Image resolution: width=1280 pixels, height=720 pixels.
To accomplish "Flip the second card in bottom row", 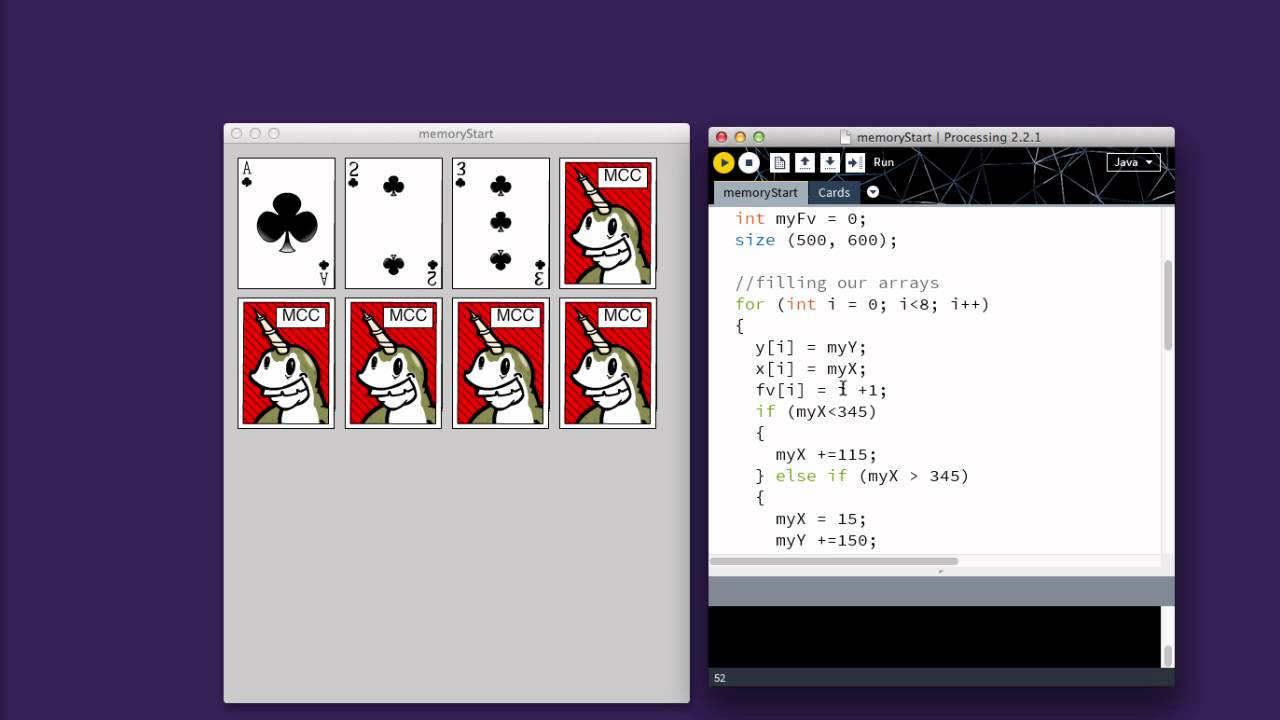I will (393, 363).
